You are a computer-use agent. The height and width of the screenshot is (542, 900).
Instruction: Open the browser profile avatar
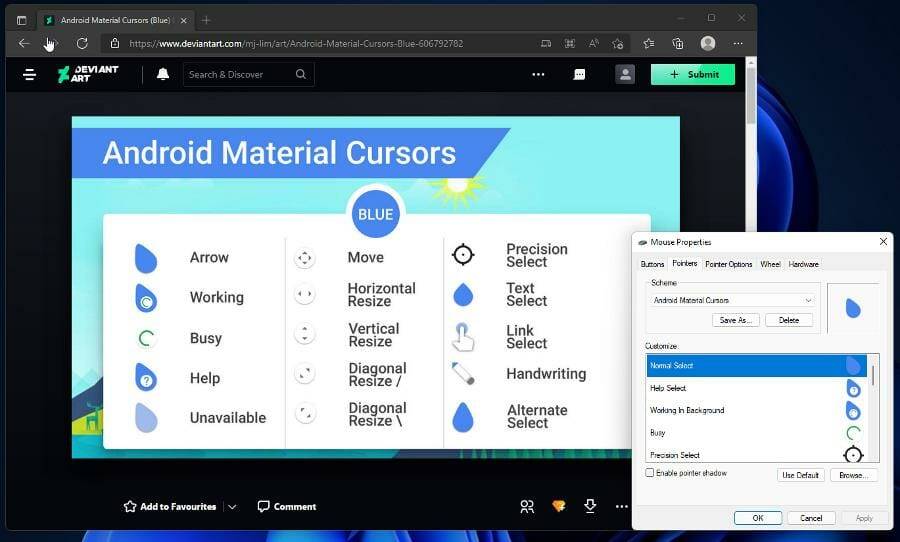[x=708, y=43]
